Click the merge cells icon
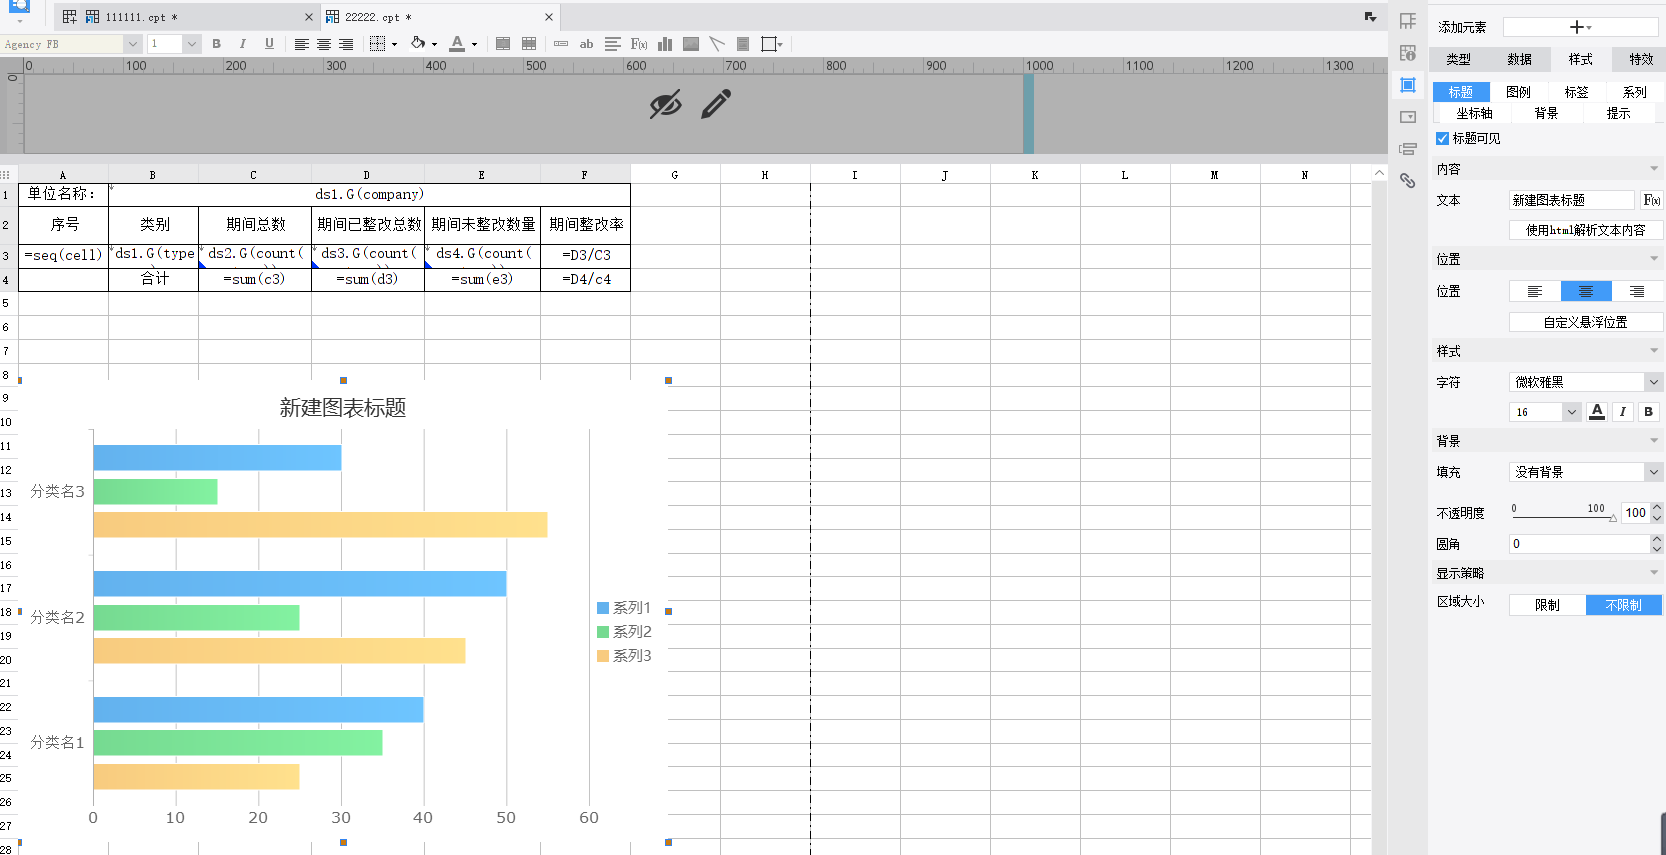The image size is (1666, 855). coord(503,44)
